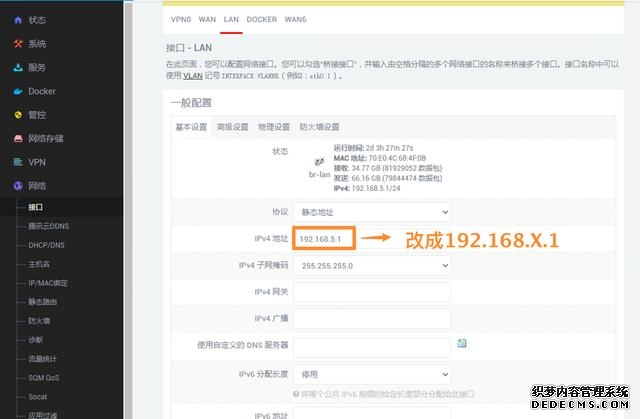
Task: Open 诊断 submenu entry
Action: pyautogui.click(x=36, y=339)
